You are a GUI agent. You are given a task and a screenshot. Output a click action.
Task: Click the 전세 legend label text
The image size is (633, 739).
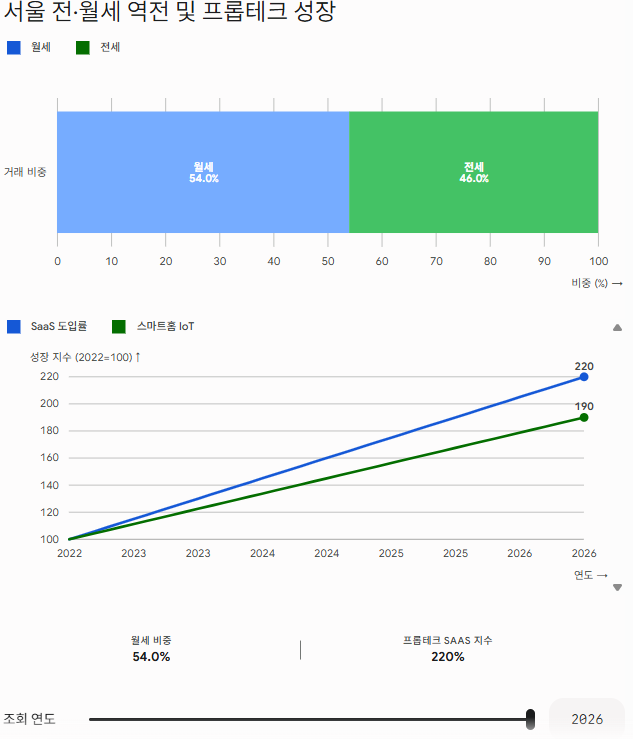point(110,47)
